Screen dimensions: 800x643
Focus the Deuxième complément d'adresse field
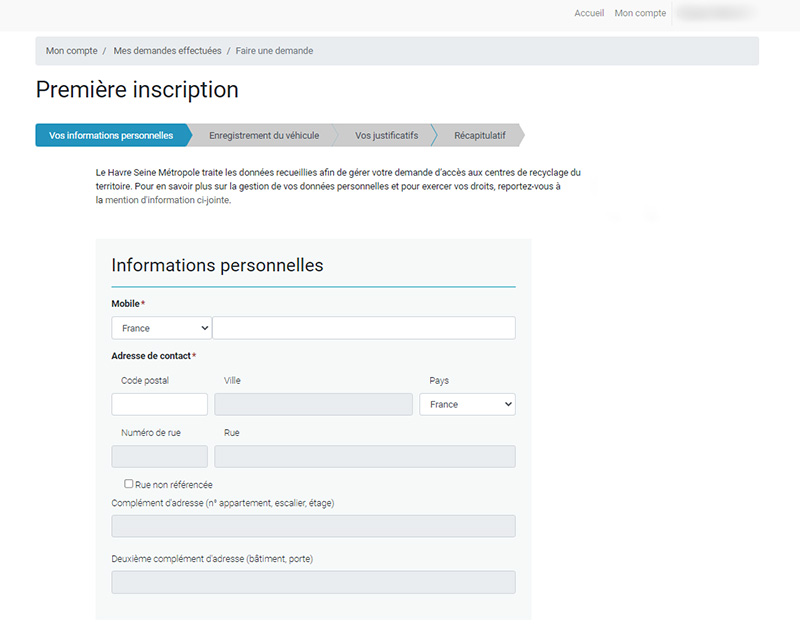coord(313,582)
